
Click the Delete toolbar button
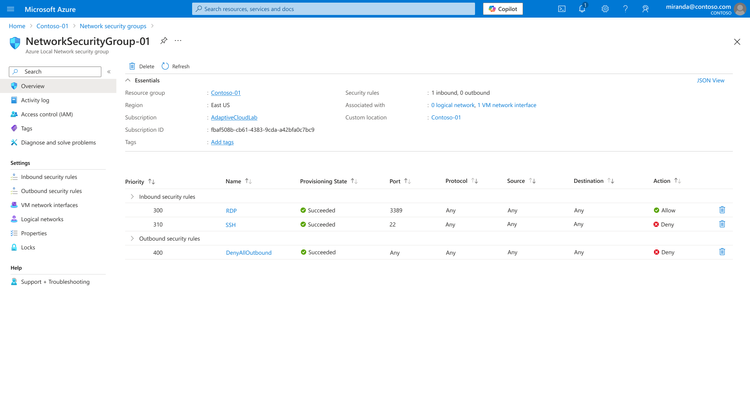142,66
